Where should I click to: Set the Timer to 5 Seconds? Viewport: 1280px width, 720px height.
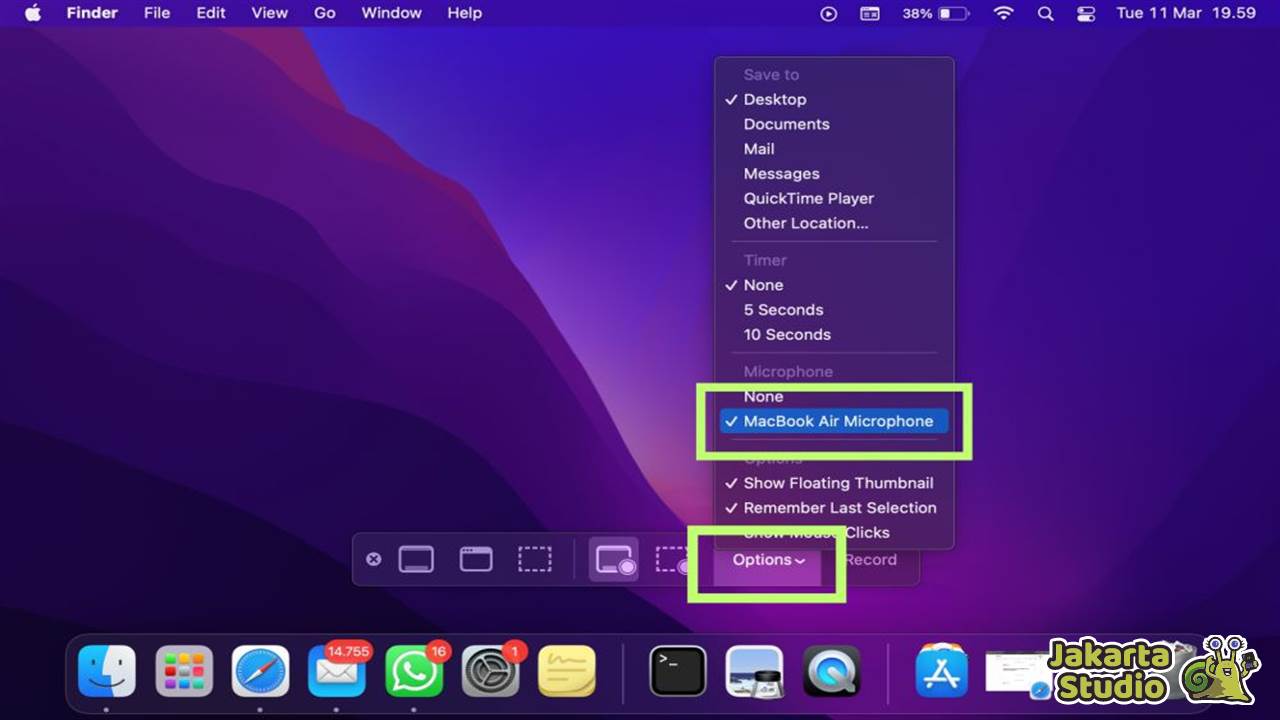[783, 310]
